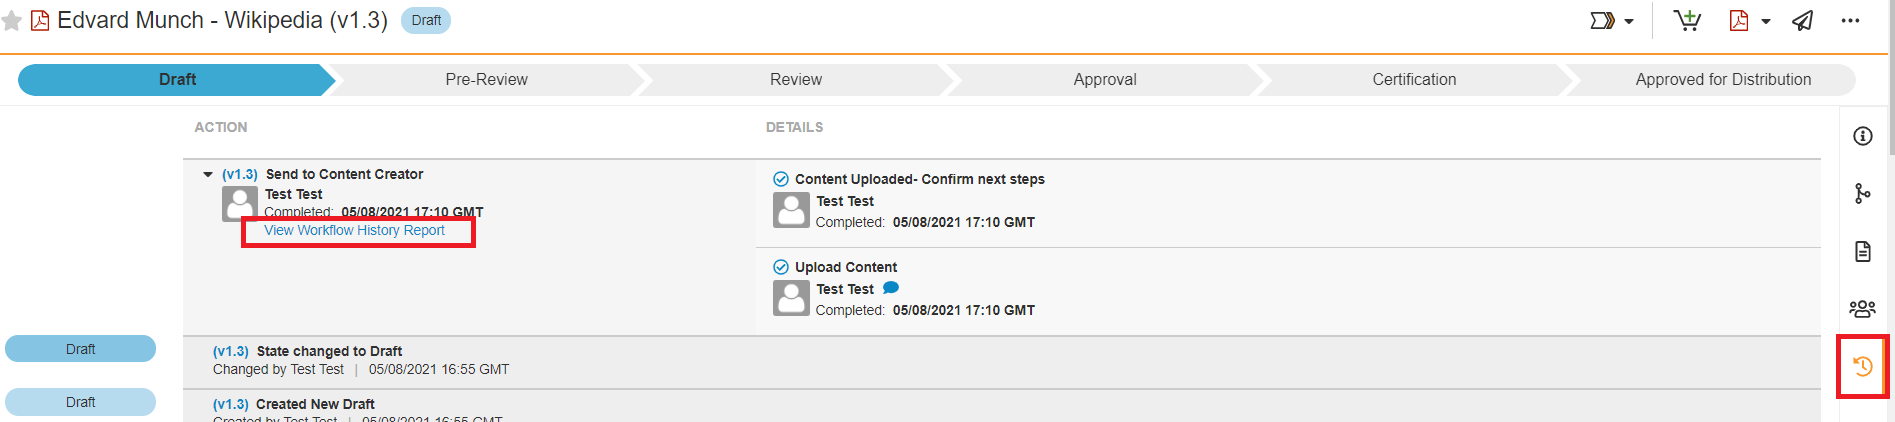The image size is (1895, 422).
Task: Send document with paper plane icon
Action: pyautogui.click(x=1803, y=21)
